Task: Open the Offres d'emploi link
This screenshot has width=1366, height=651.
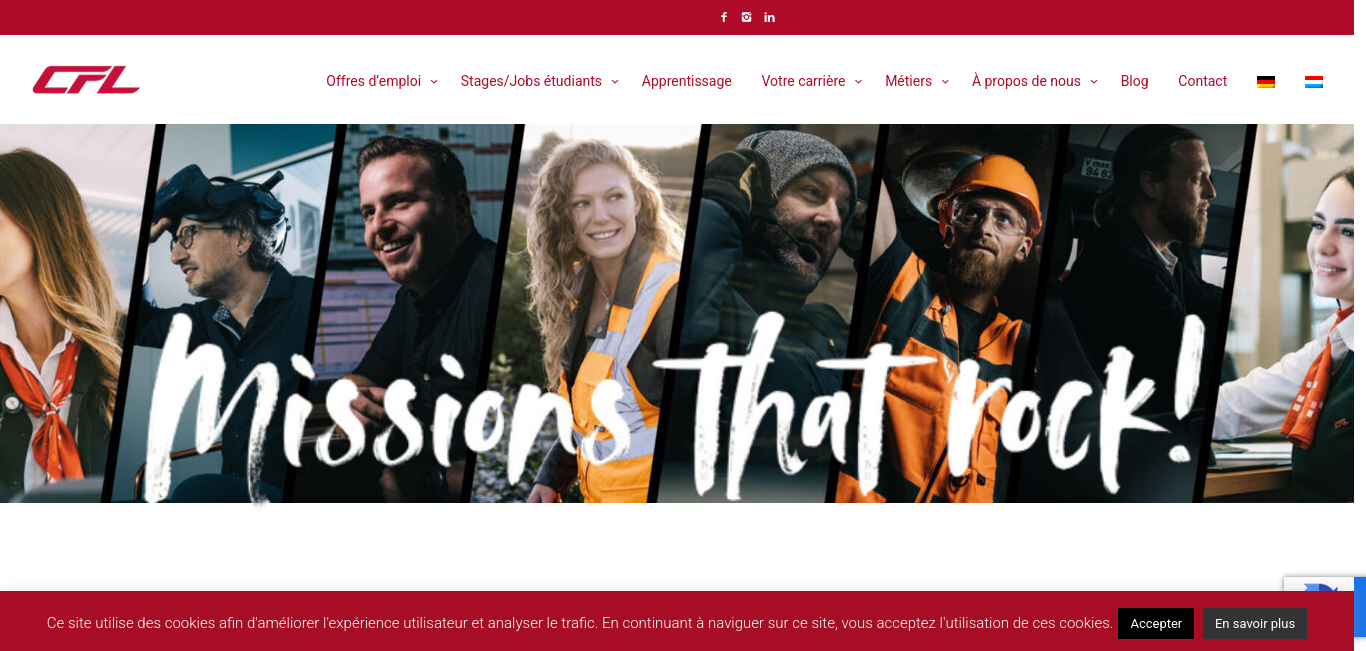Action: [x=373, y=81]
